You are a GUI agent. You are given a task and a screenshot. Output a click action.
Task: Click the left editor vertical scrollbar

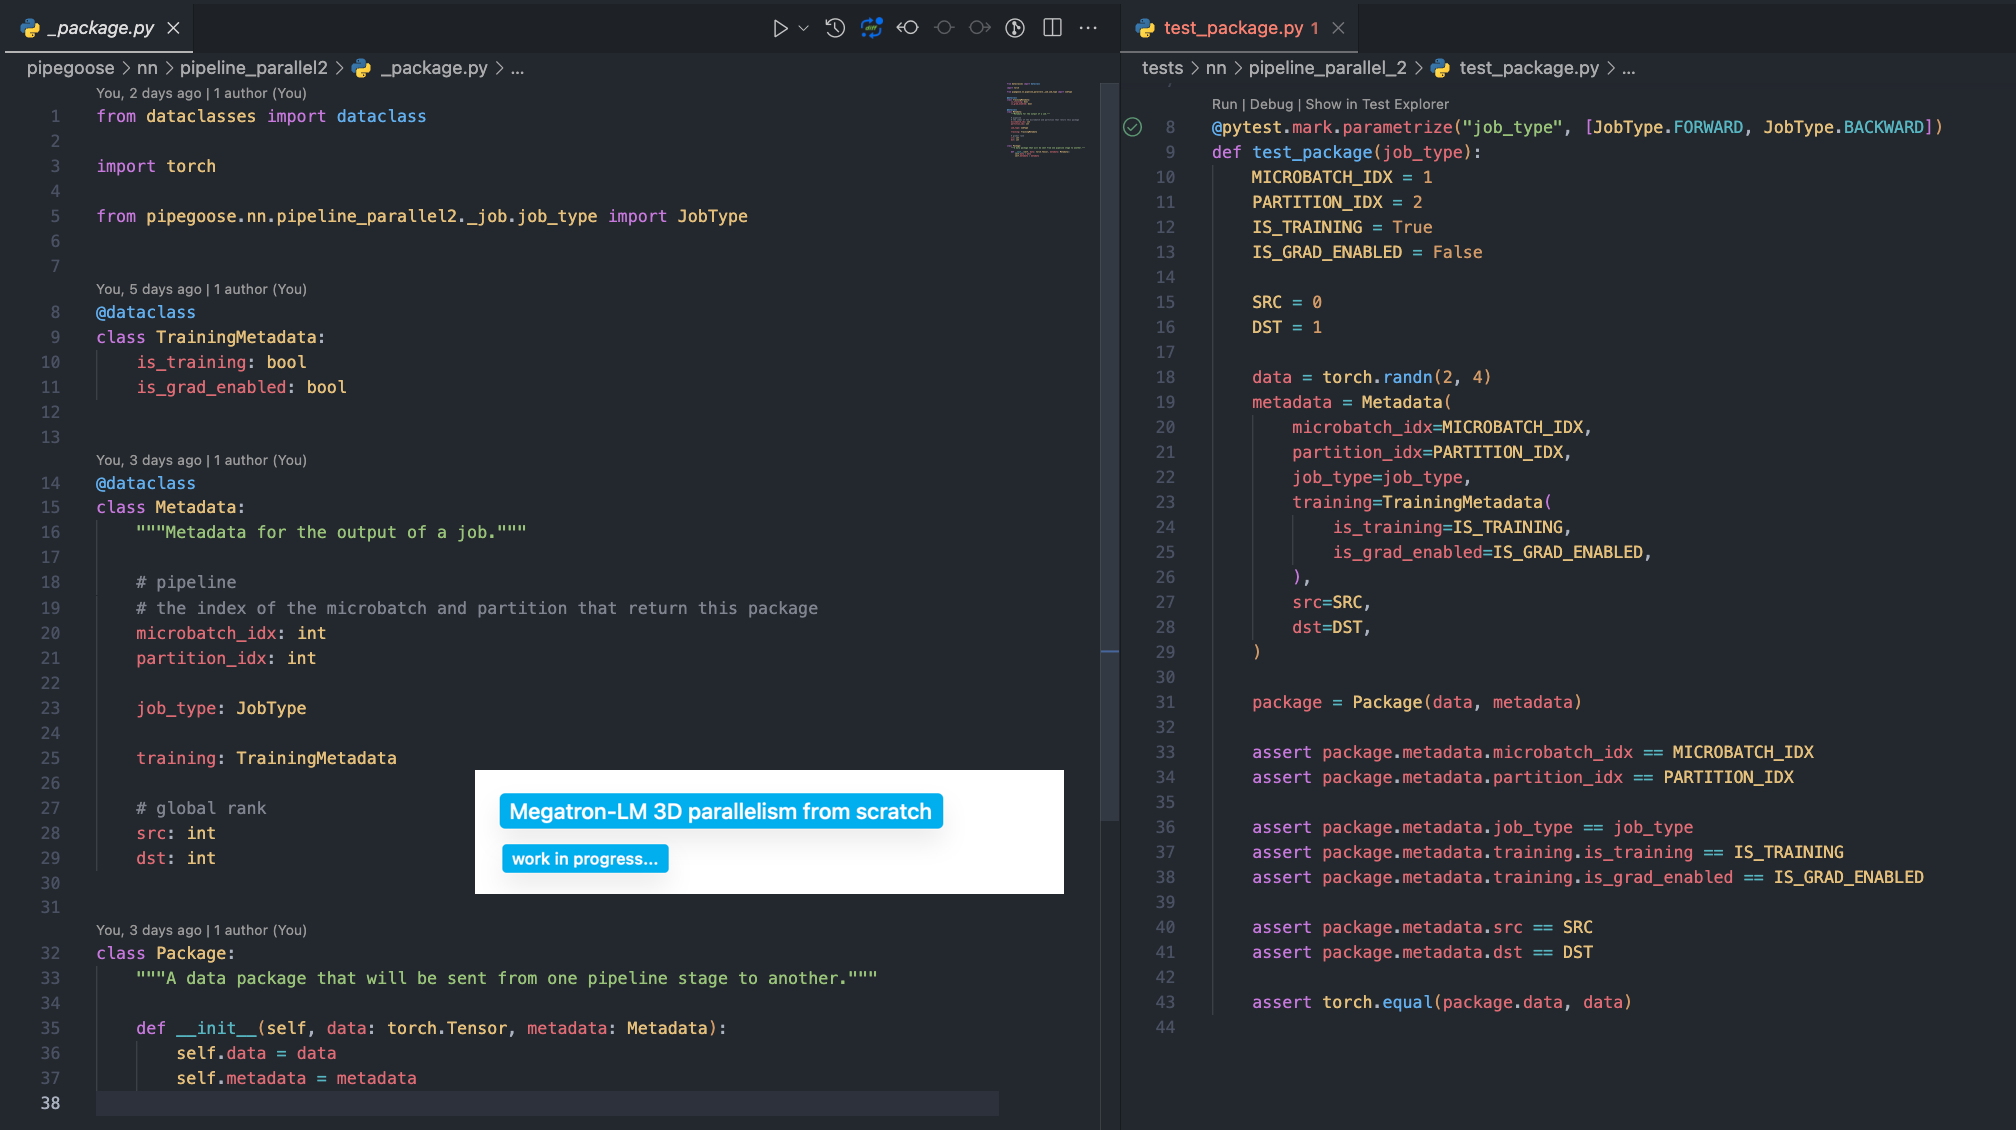[x=1109, y=450]
